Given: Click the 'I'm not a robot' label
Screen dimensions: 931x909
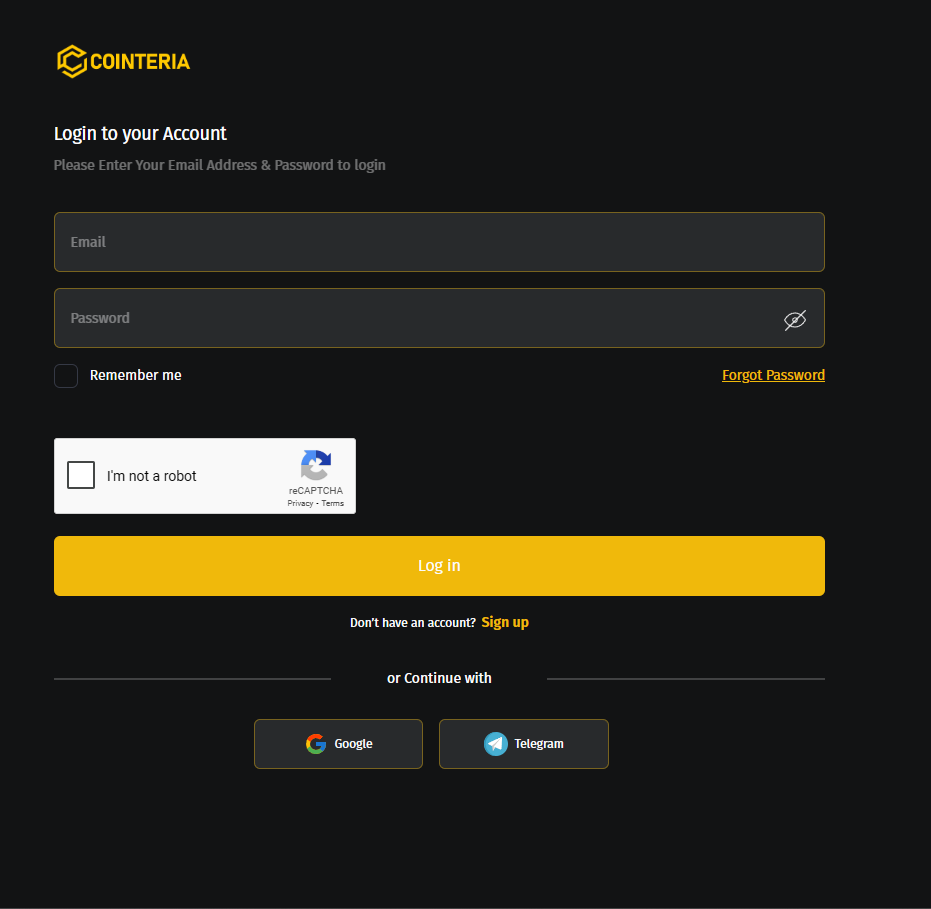Looking at the screenshot, I should tap(152, 476).
